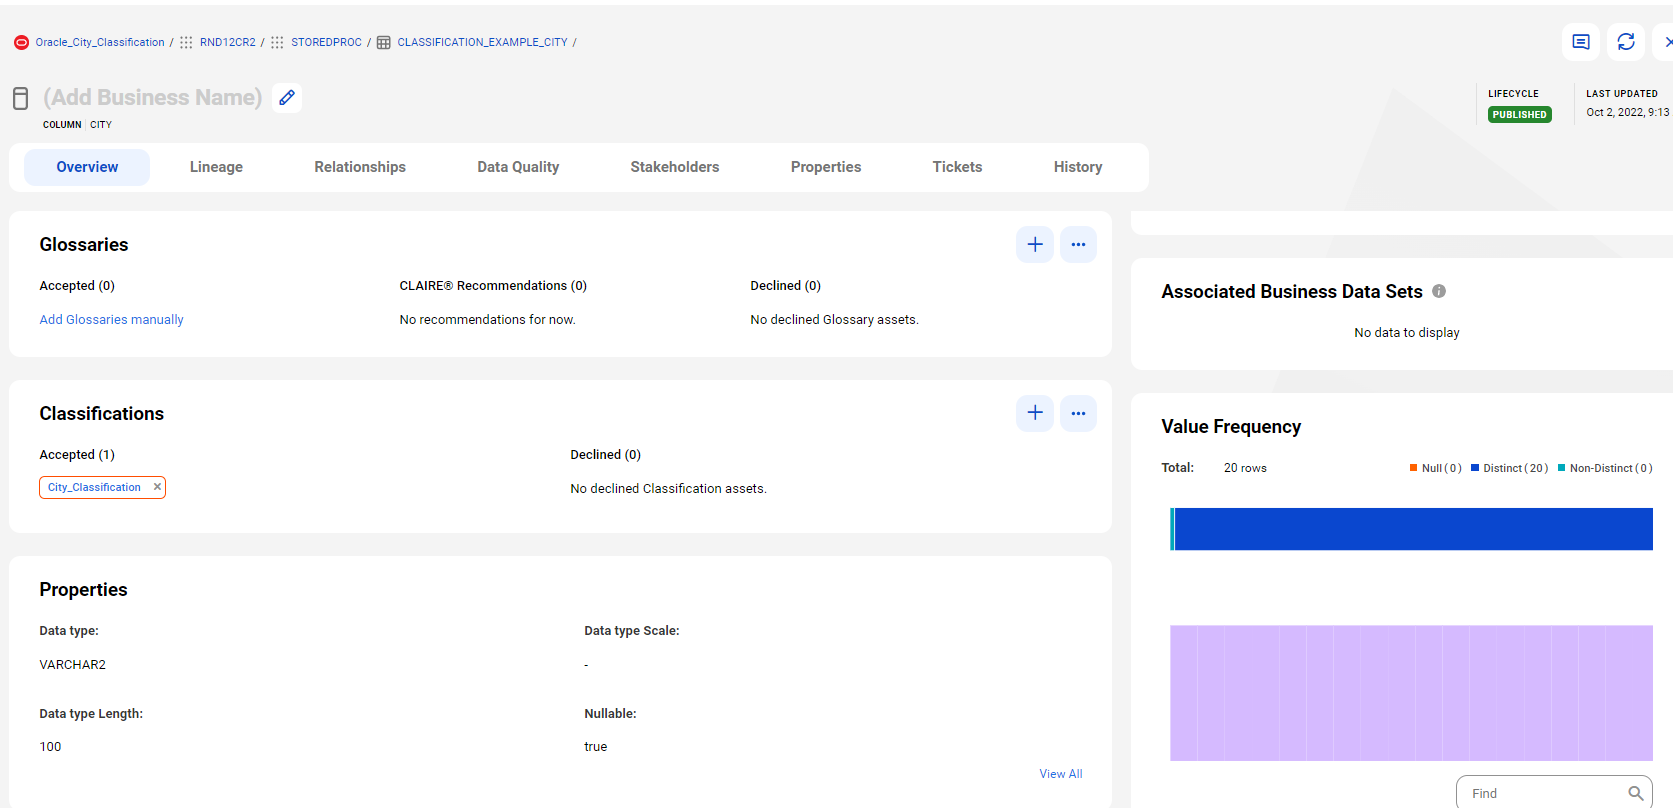This screenshot has height=808, width=1673.
Task: Open the Relationships tab
Action: [360, 167]
